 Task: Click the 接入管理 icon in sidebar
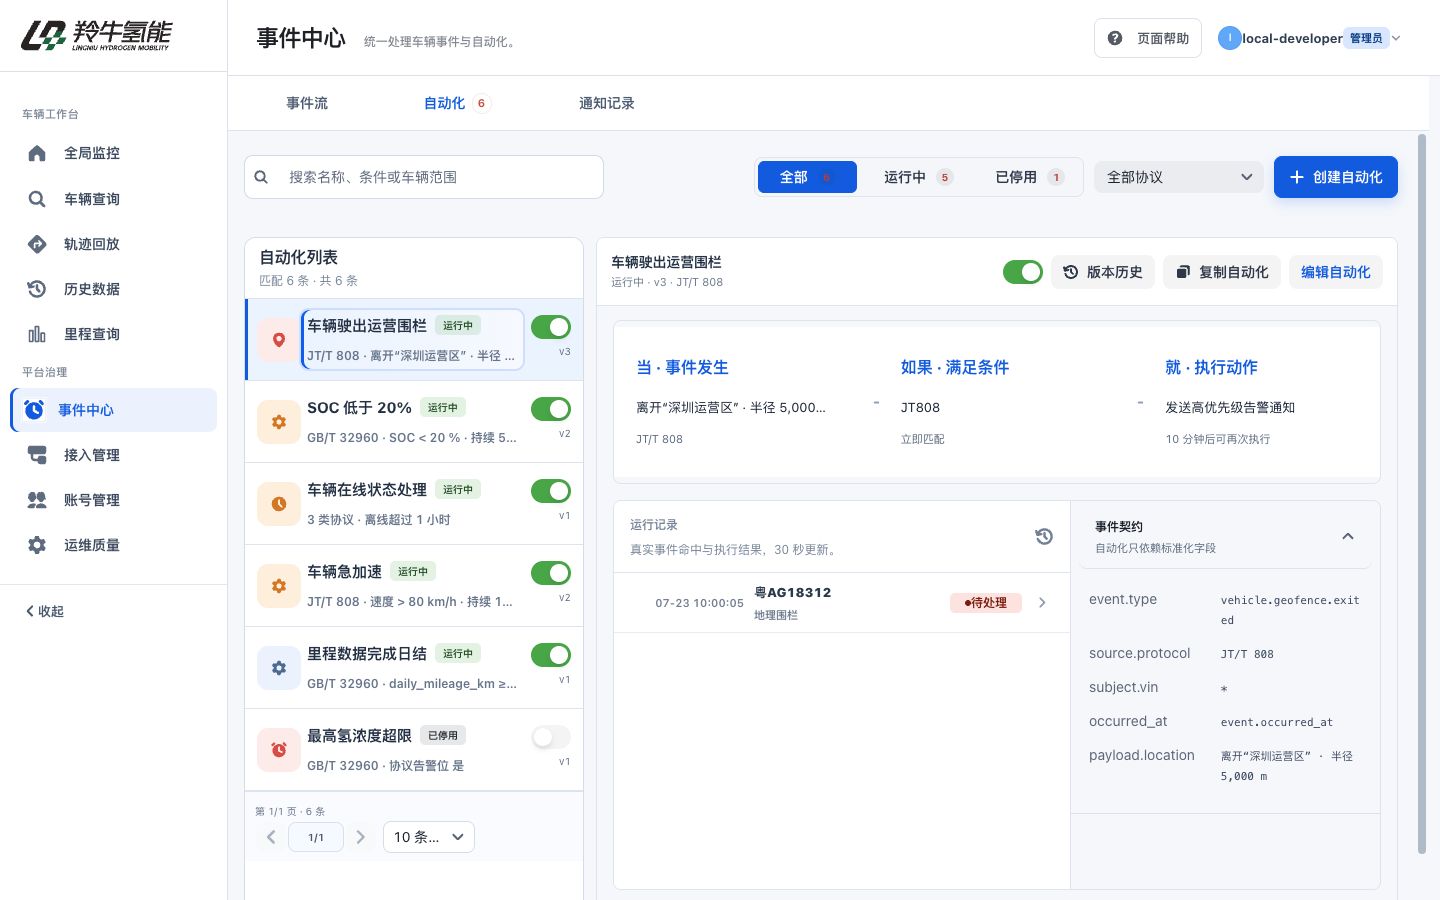37,455
